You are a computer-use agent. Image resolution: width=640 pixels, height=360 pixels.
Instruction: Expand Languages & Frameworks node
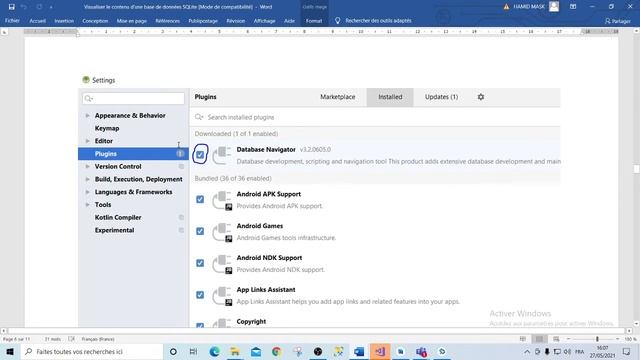pyautogui.click(x=87, y=192)
